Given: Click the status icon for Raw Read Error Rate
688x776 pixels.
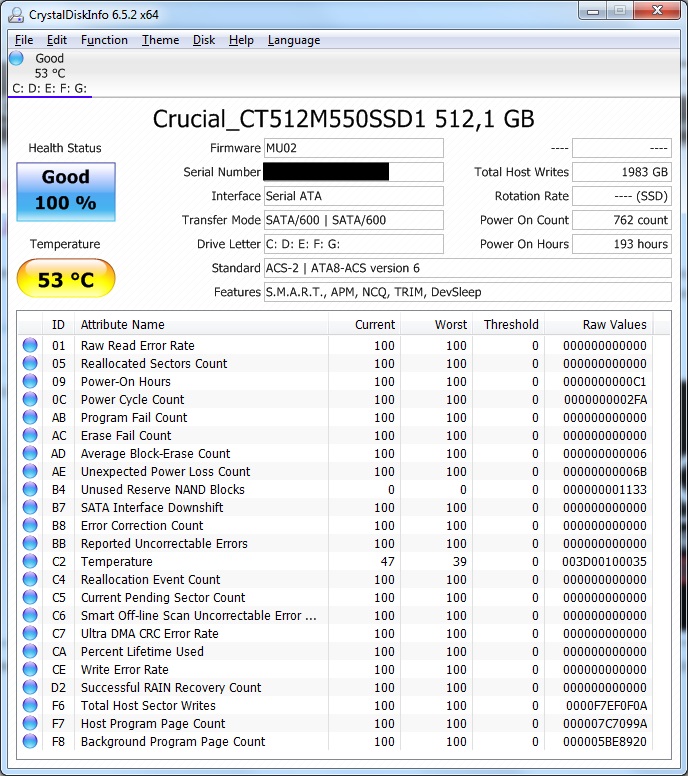Looking at the screenshot, I should [30, 345].
